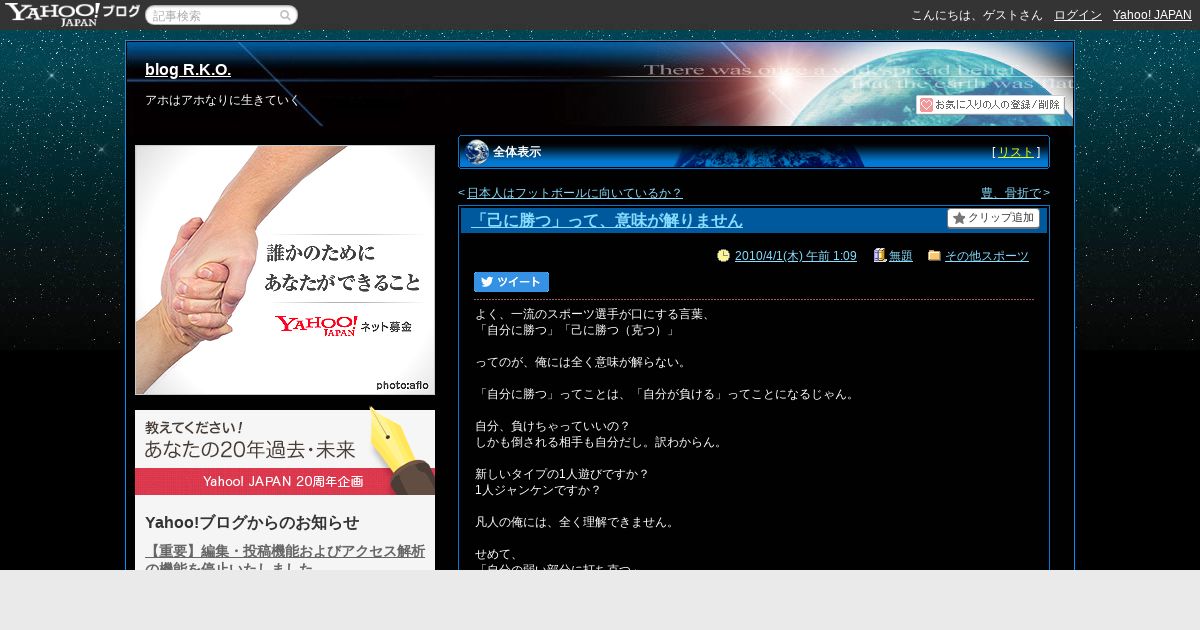Open the blog R.K.O. title link
This screenshot has height=630, width=1200.
pyautogui.click(x=188, y=69)
